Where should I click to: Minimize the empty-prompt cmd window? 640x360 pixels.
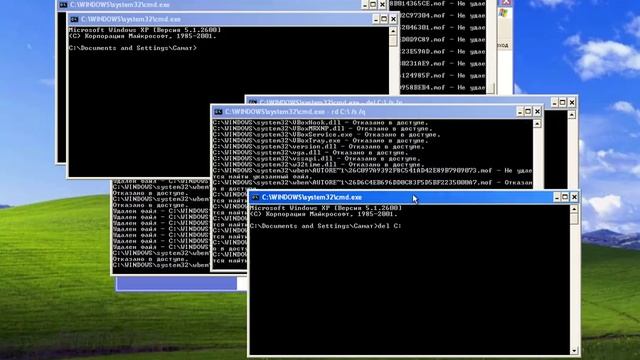tap(376, 19)
